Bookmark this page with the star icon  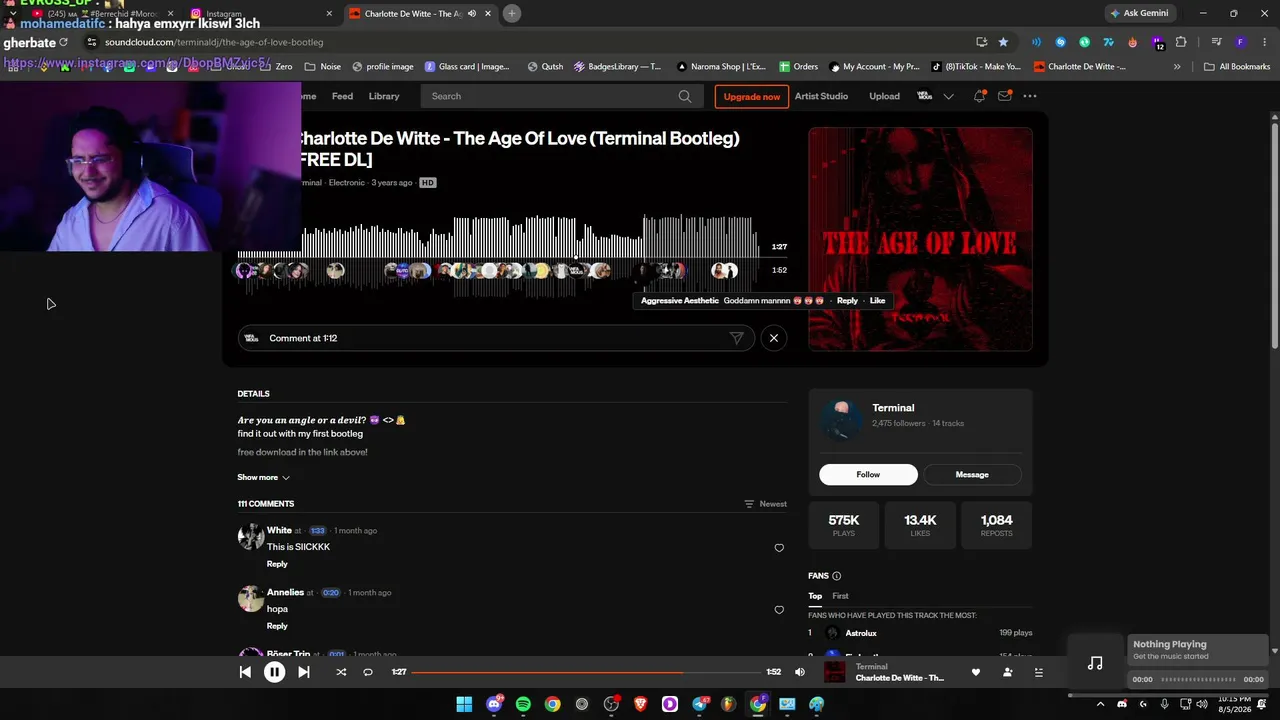pos(1003,42)
